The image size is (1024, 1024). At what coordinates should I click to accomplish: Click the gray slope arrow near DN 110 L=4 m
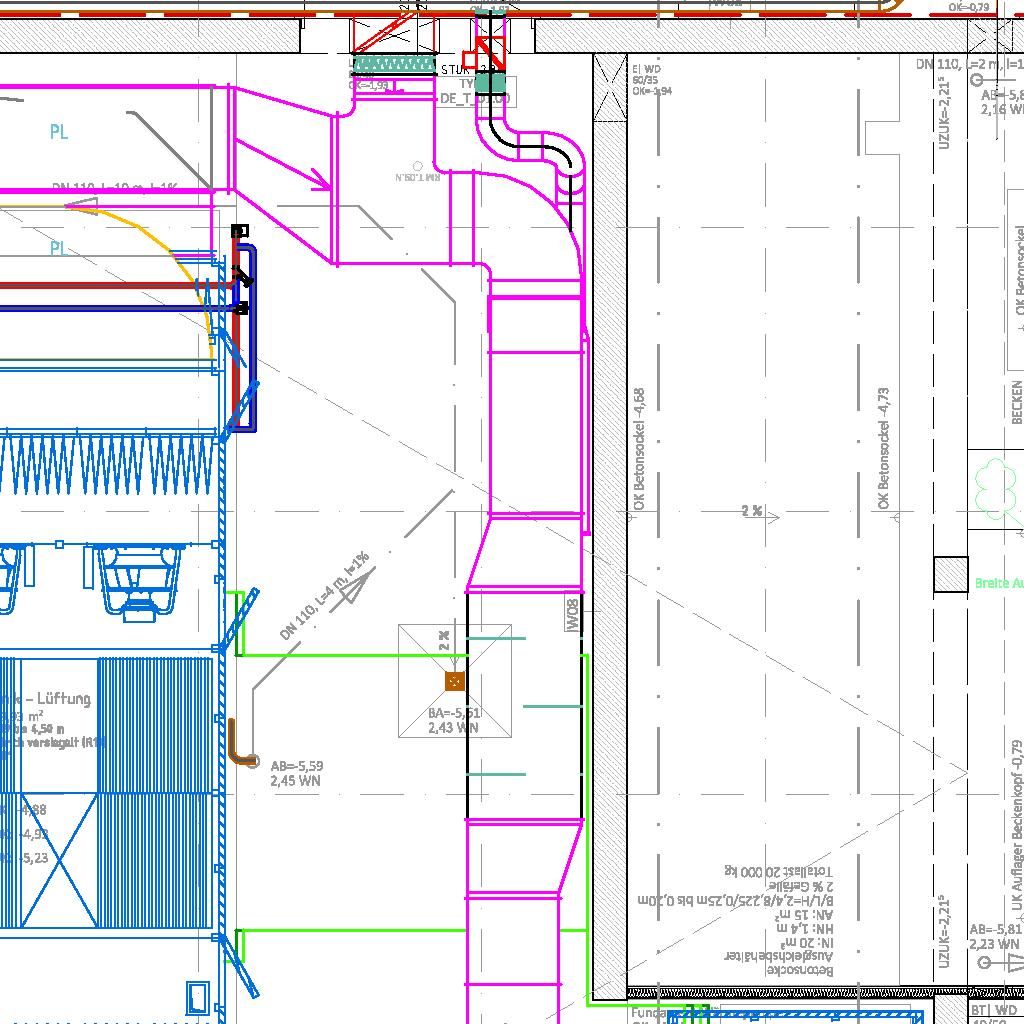coord(353,590)
